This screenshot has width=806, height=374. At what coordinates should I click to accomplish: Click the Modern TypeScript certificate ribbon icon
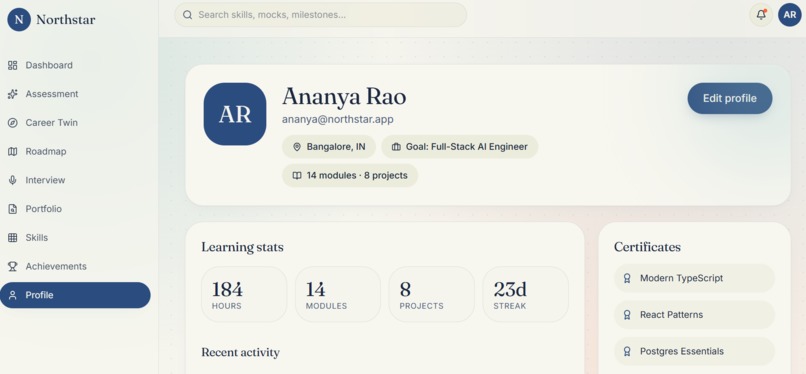click(627, 278)
